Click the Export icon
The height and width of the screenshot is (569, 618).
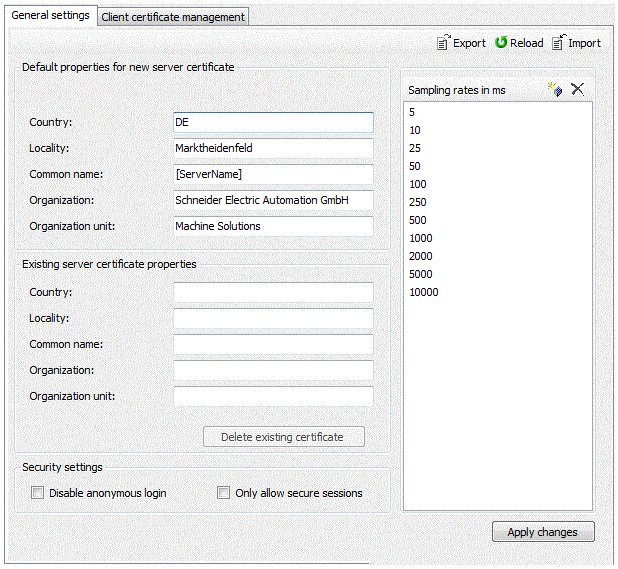[x=443, y=43]
